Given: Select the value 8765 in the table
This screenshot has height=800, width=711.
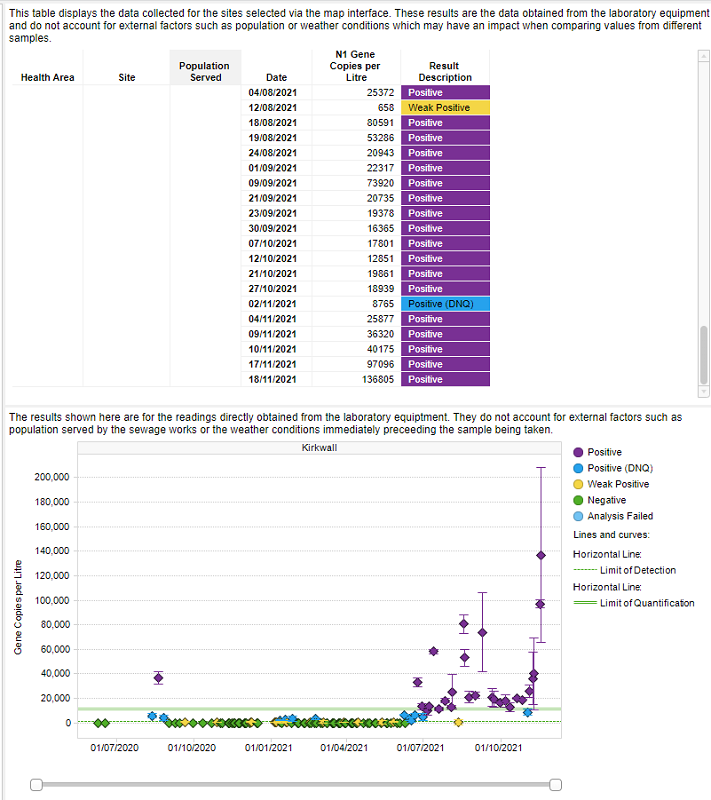Looking at the screenshot, I should pyautogui.click(x=383, y=304).
